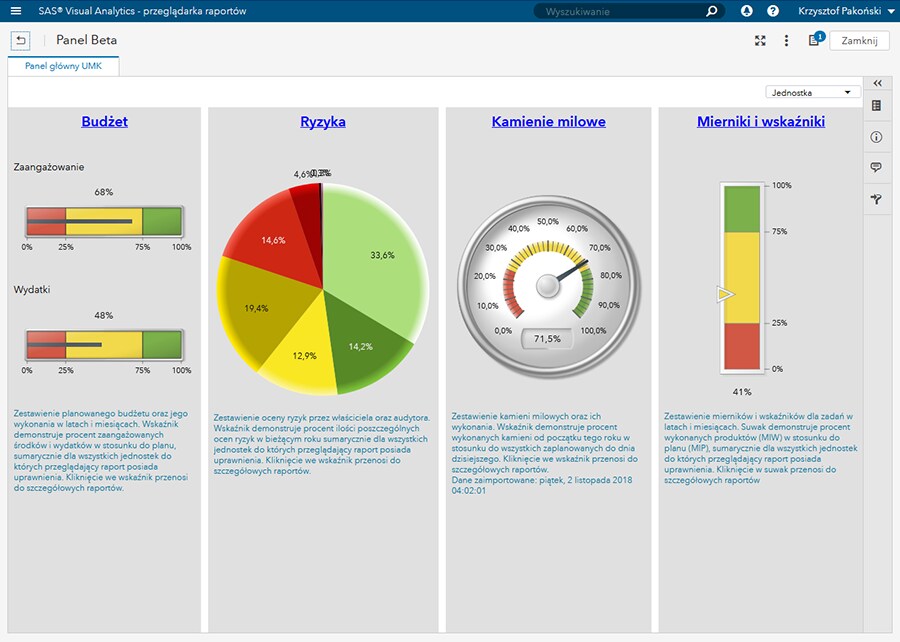The width and height of the screenshot is (900, 642).
Task: Show the info side panel icon
Action: [x=876, y=137]
